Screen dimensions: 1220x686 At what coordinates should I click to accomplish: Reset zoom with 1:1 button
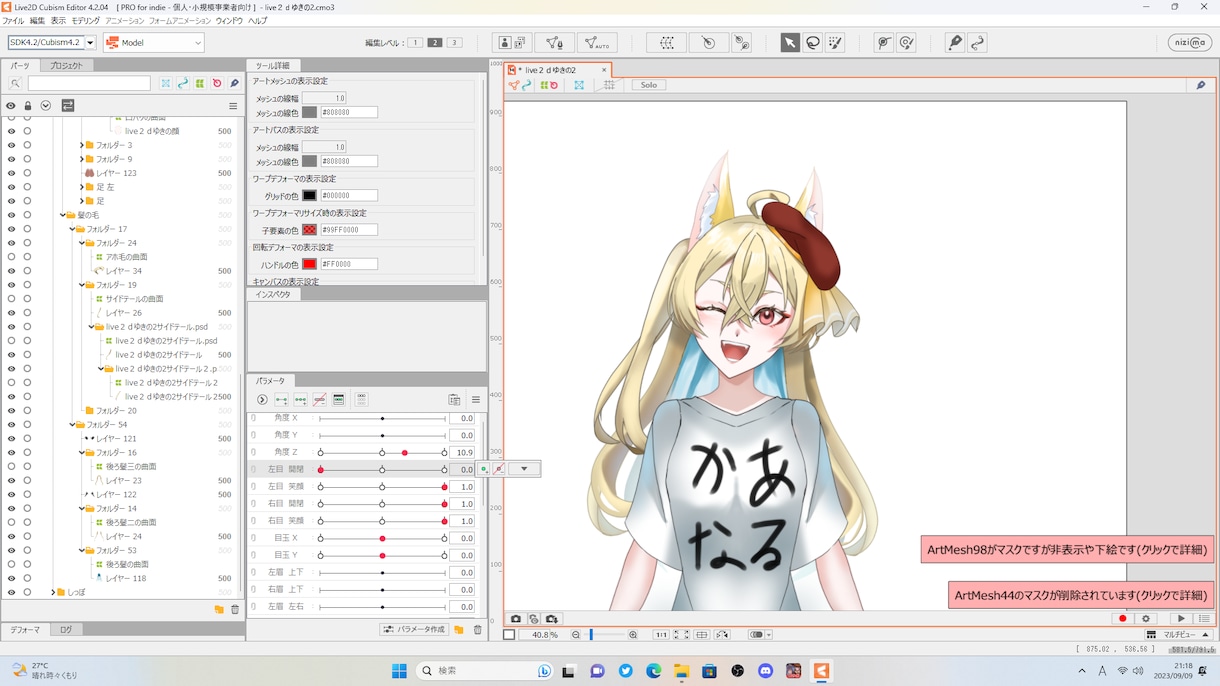[661, 635]
